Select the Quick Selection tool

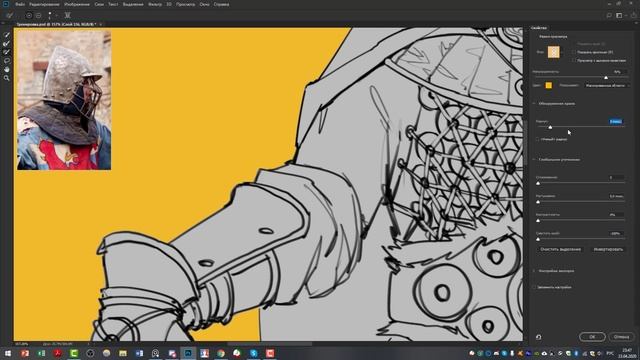7,35
